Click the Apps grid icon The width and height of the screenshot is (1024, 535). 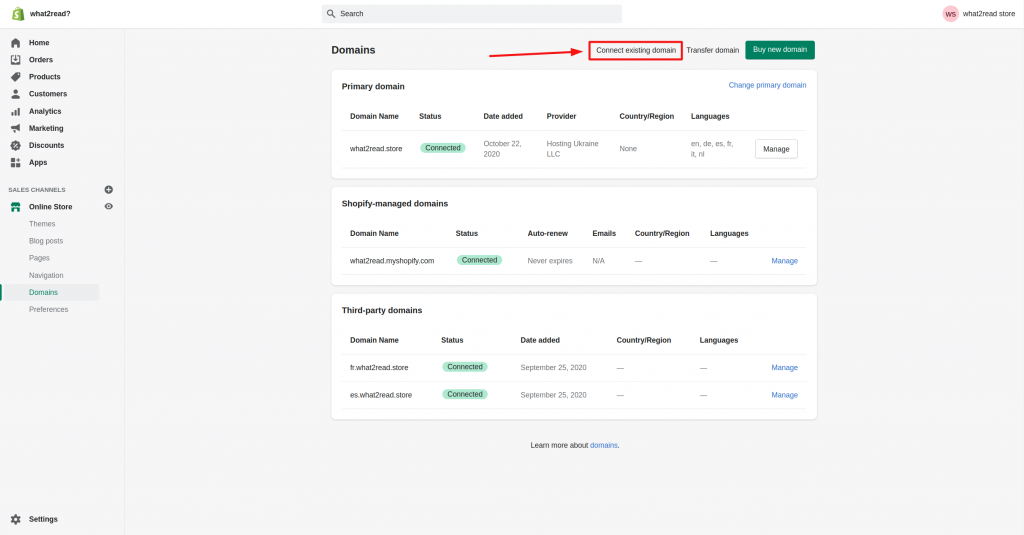coord(16,162)
